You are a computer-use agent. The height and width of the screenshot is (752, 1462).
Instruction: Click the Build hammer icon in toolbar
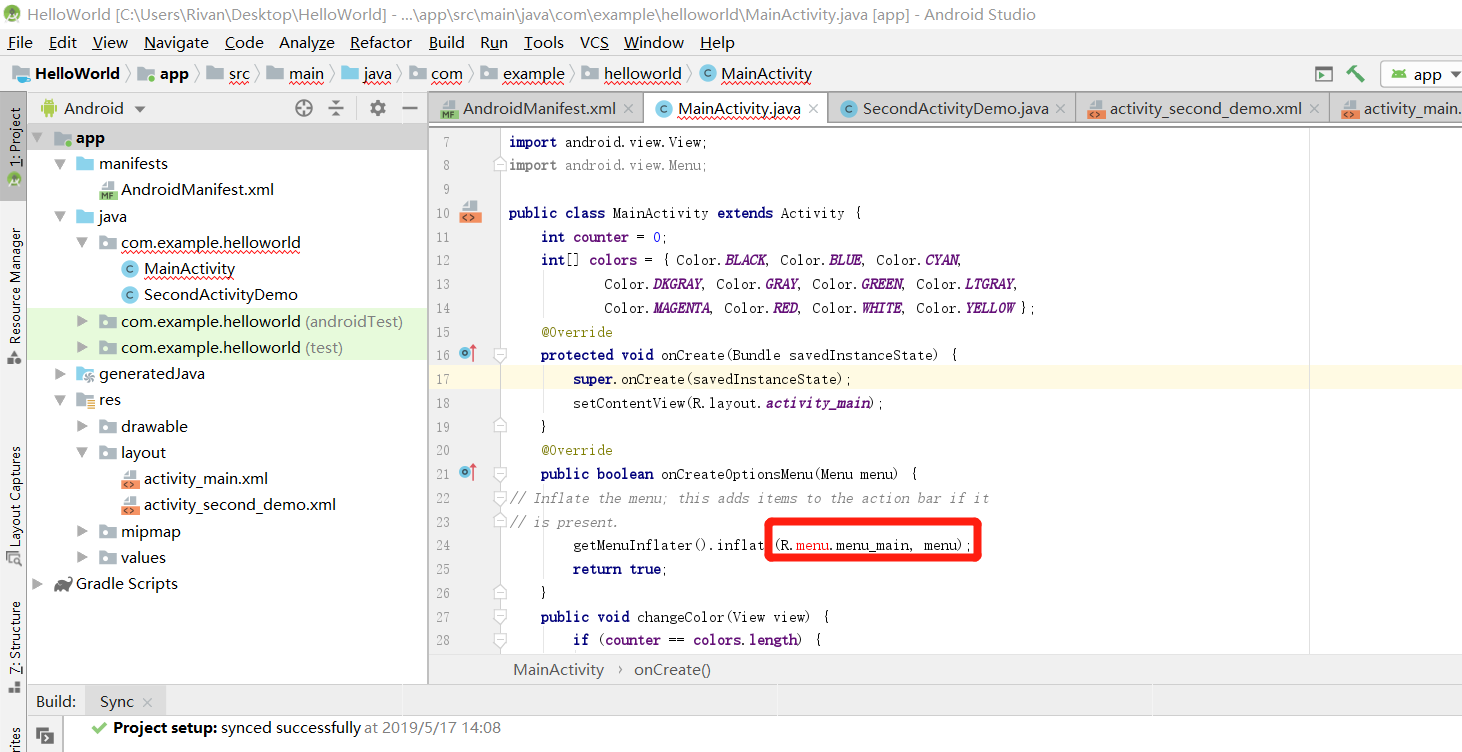click(1355, 74)
